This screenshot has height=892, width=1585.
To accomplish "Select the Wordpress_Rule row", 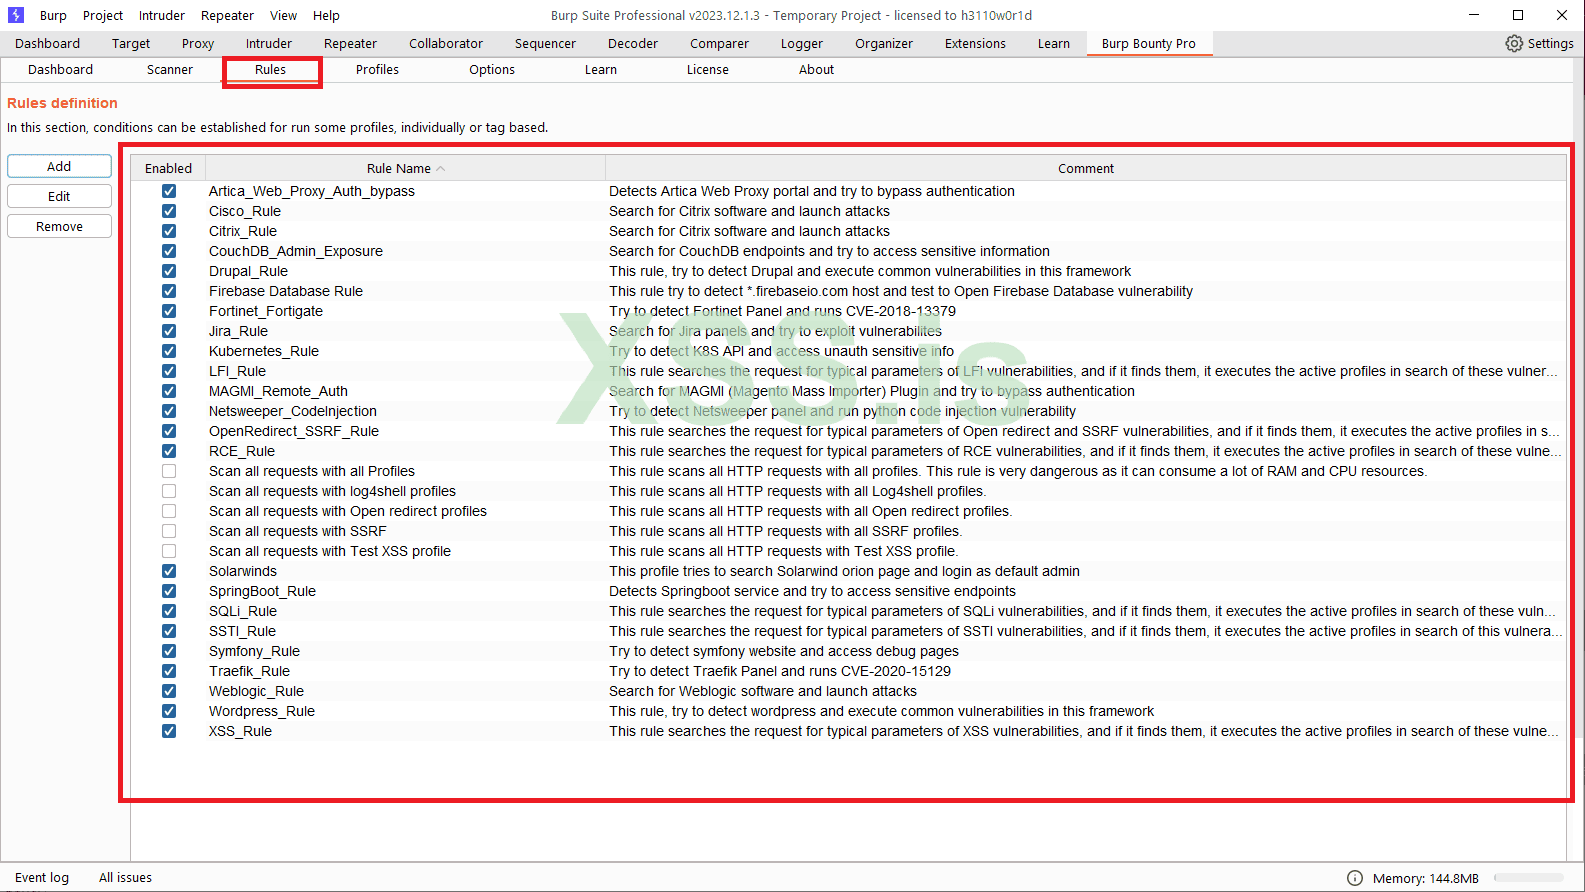I will [x=848, y=711].
